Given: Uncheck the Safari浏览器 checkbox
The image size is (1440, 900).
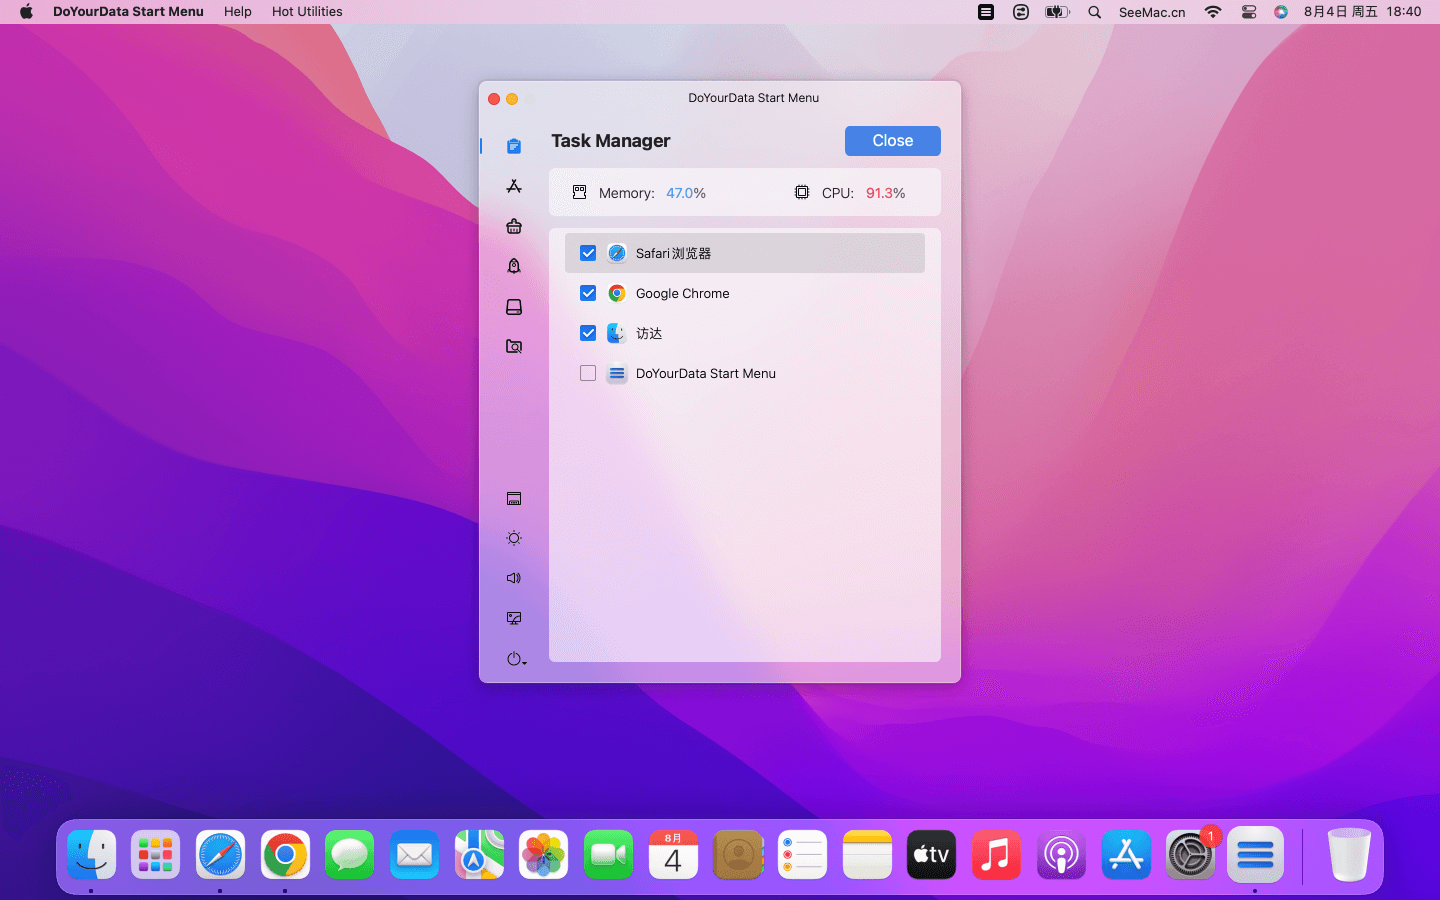Looking at the screenshot, I should pos(588,253).
